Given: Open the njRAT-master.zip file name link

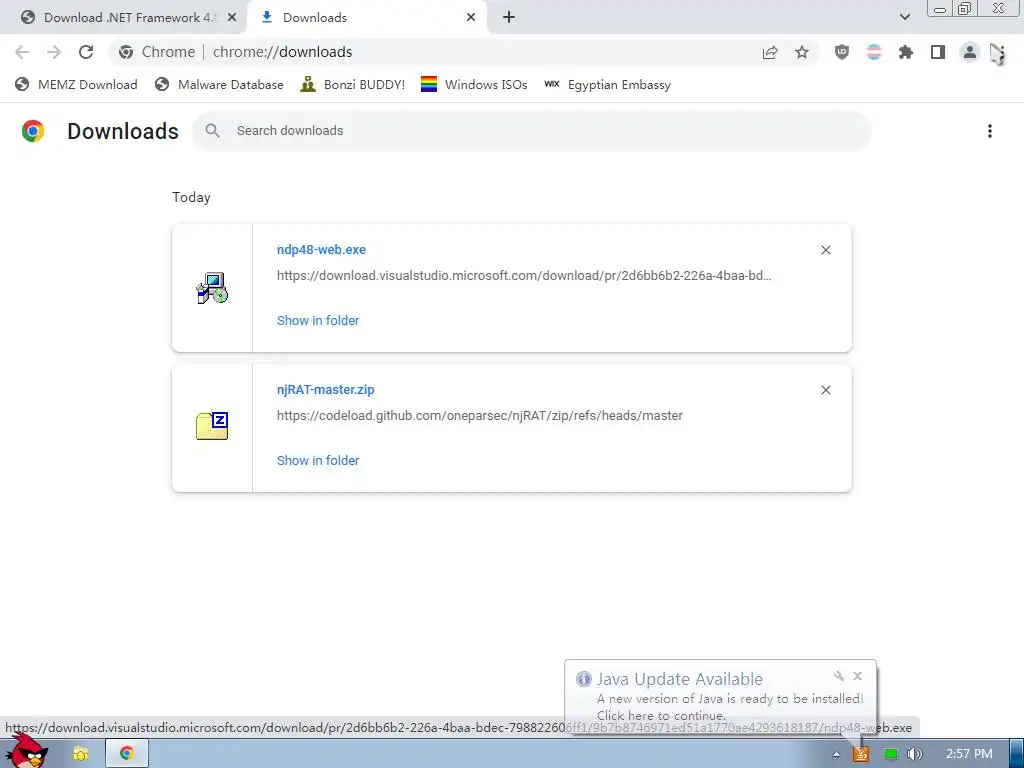Looking at the screenshot, I should (x=326, y=390).
